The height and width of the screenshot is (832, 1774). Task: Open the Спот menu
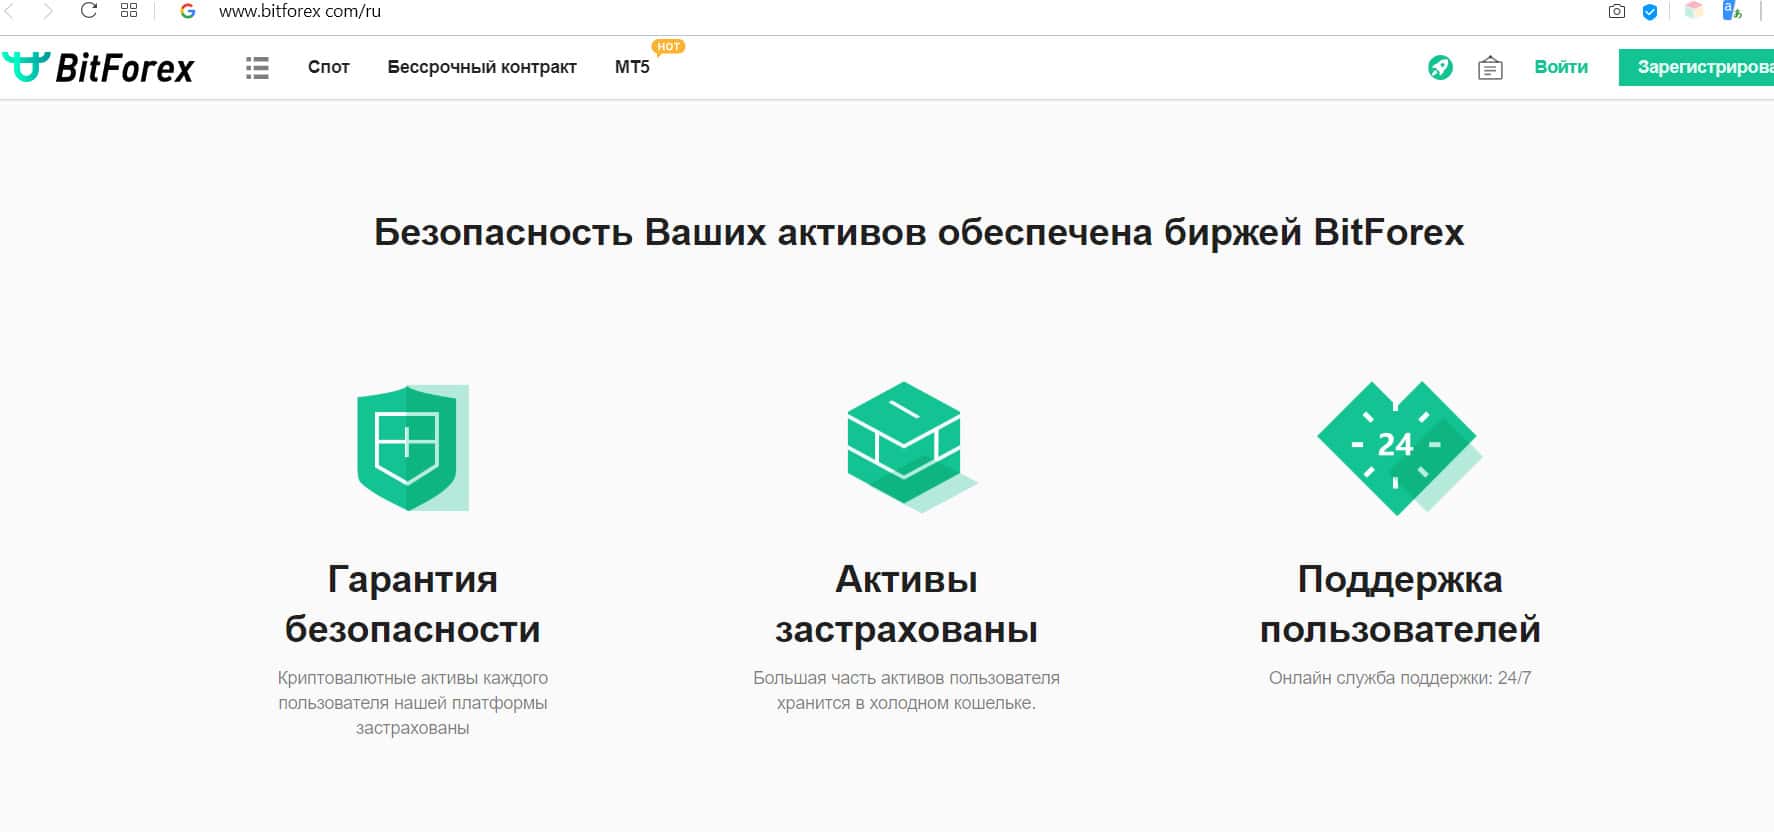tap(328, 67)
